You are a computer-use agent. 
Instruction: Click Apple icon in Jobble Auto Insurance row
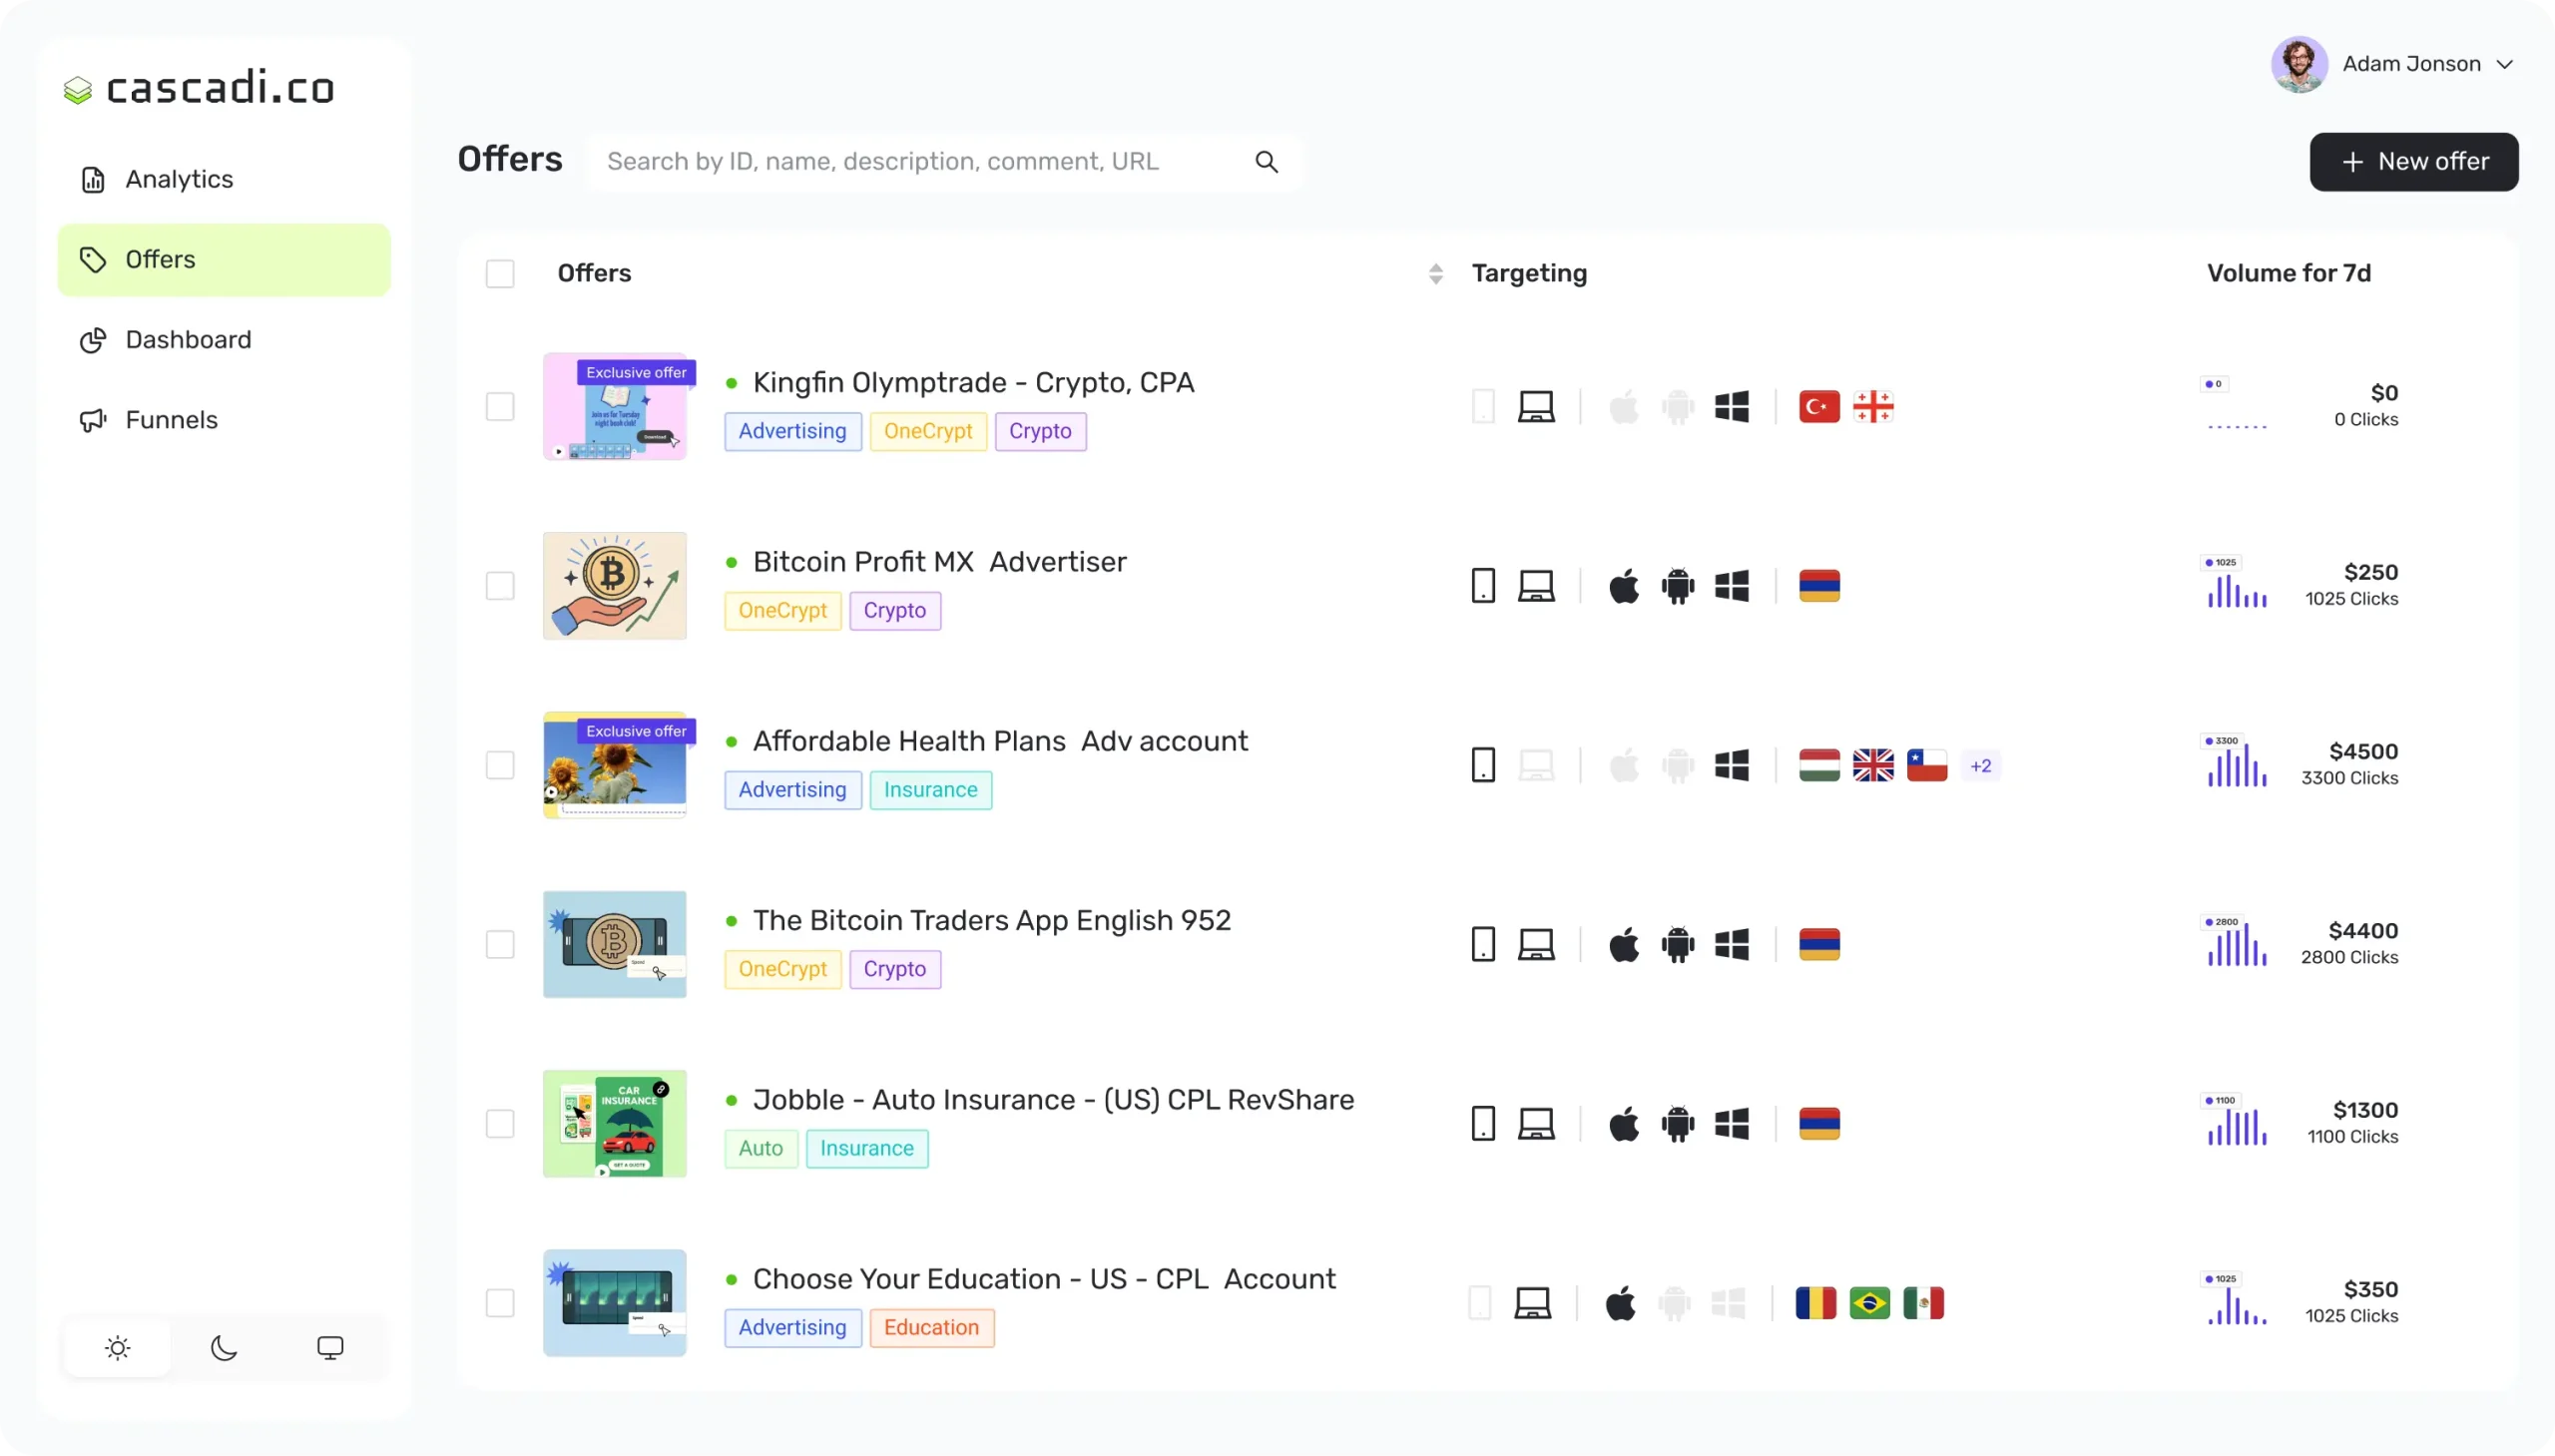1624,1124
